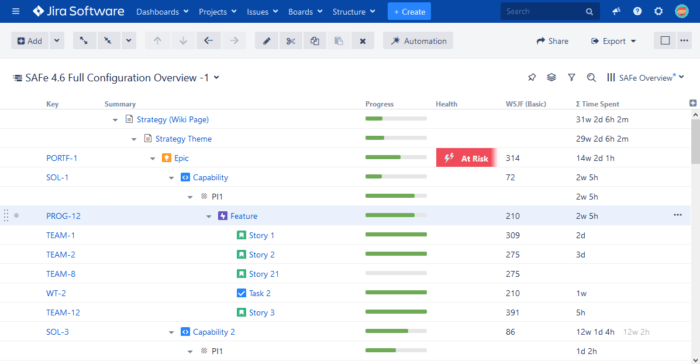Screen dimensions: 700x364
Task: Click the copy icon in toolbar
Action: [315, 41]
